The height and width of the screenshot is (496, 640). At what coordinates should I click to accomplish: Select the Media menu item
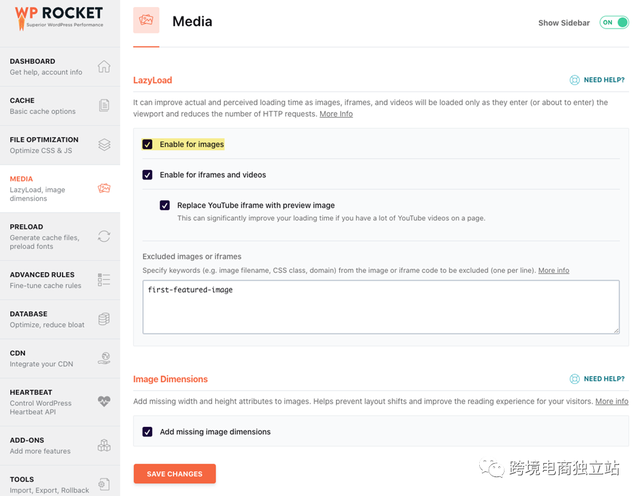(60, 188)
